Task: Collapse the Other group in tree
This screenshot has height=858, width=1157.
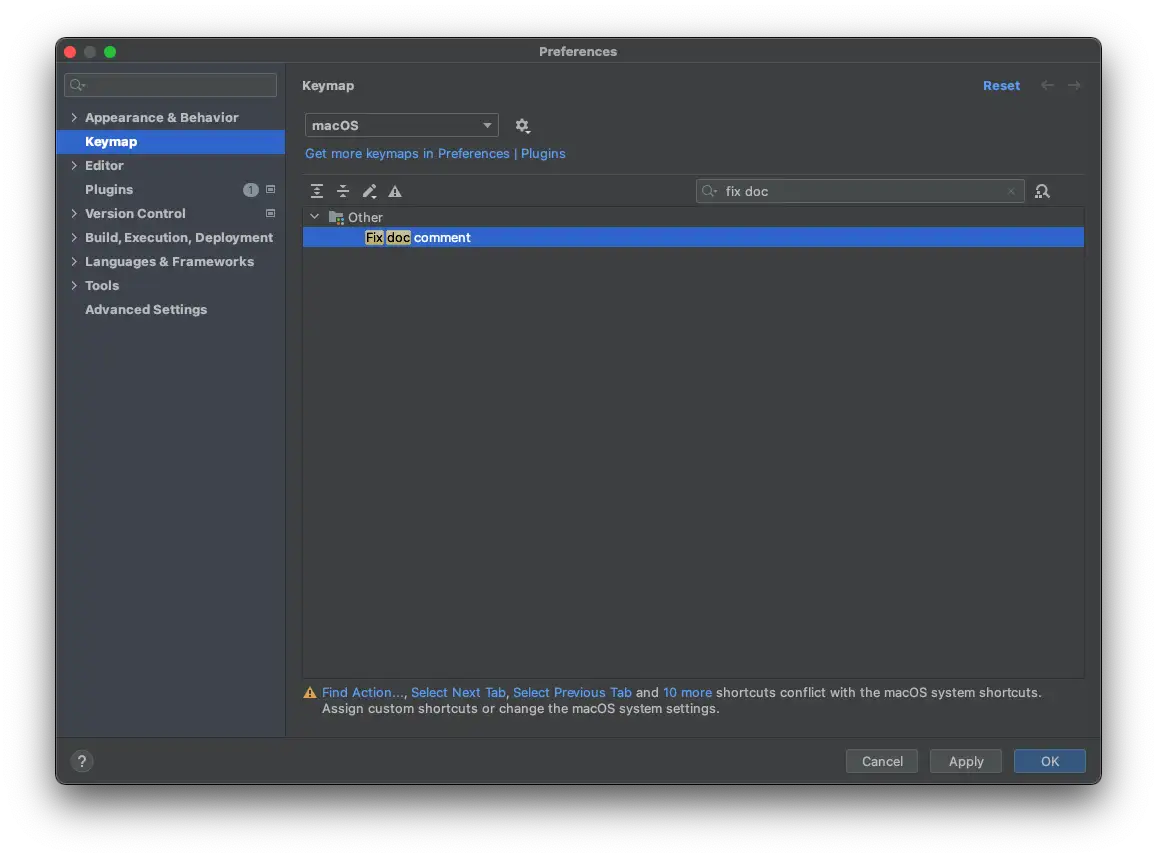Action: [x=315, y=217]
